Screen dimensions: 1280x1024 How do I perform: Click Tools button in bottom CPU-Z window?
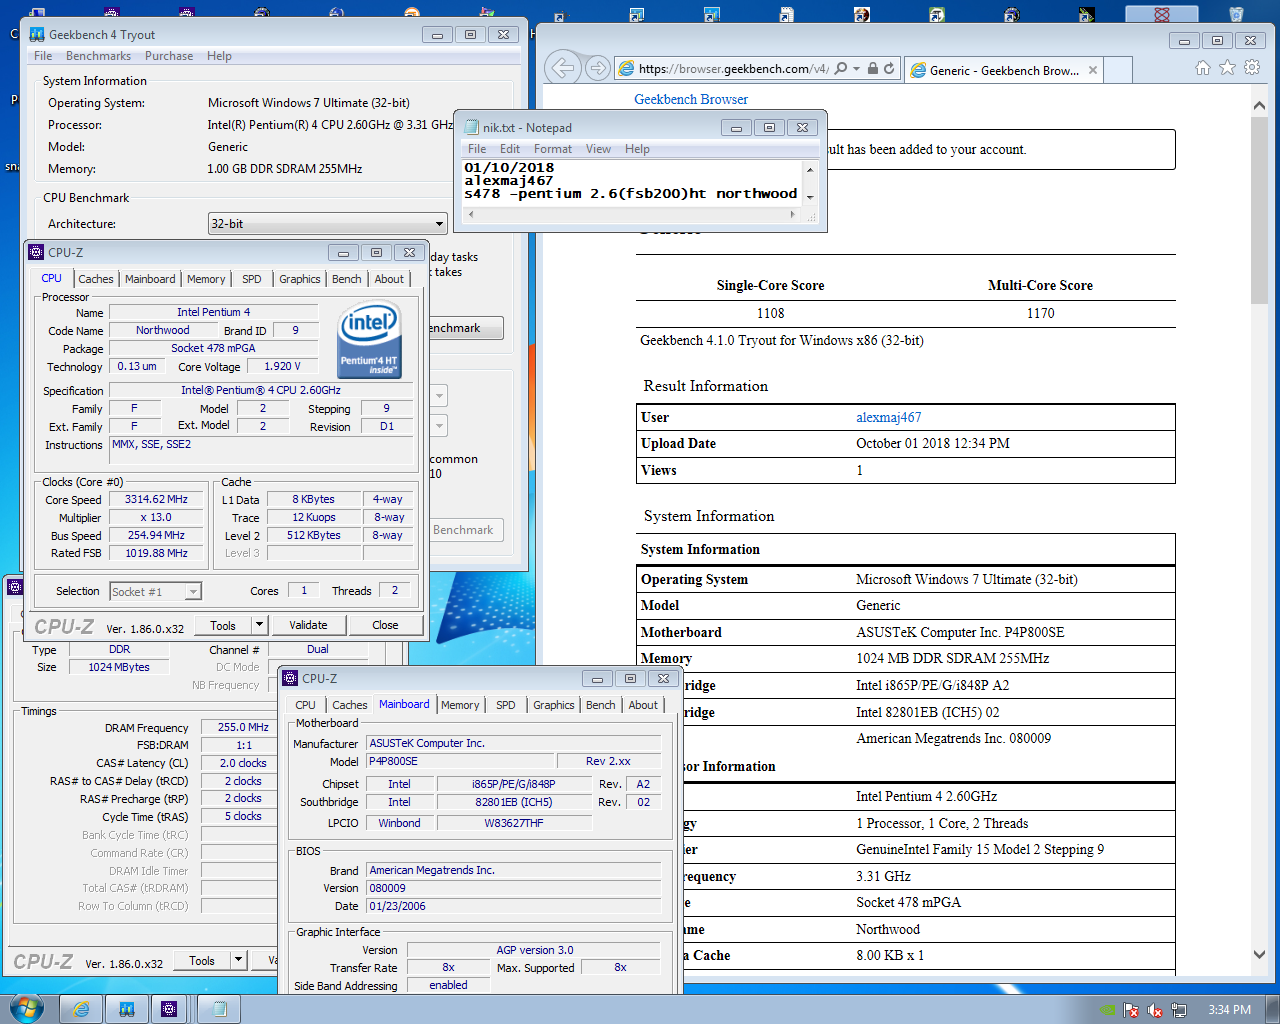click(202, 960)
